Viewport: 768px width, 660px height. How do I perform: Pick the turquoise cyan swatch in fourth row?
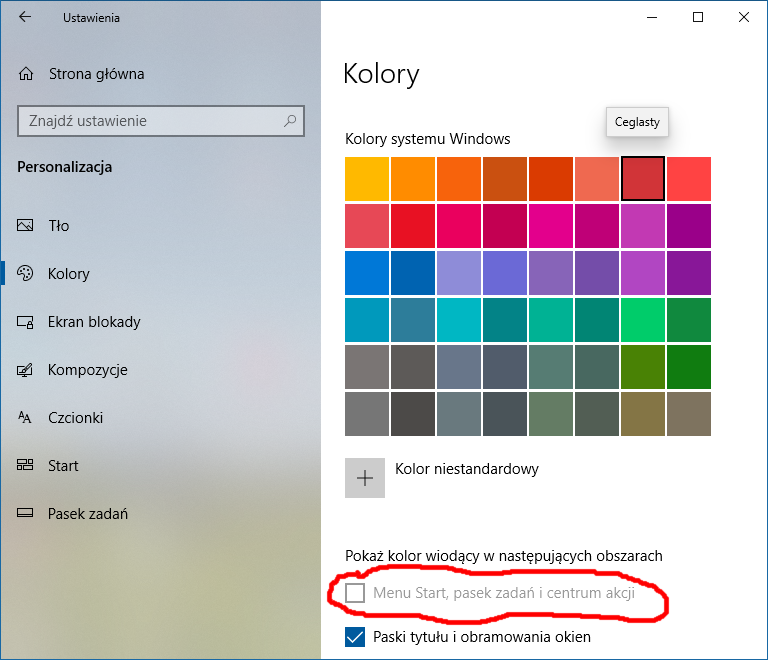pos(459,320)
